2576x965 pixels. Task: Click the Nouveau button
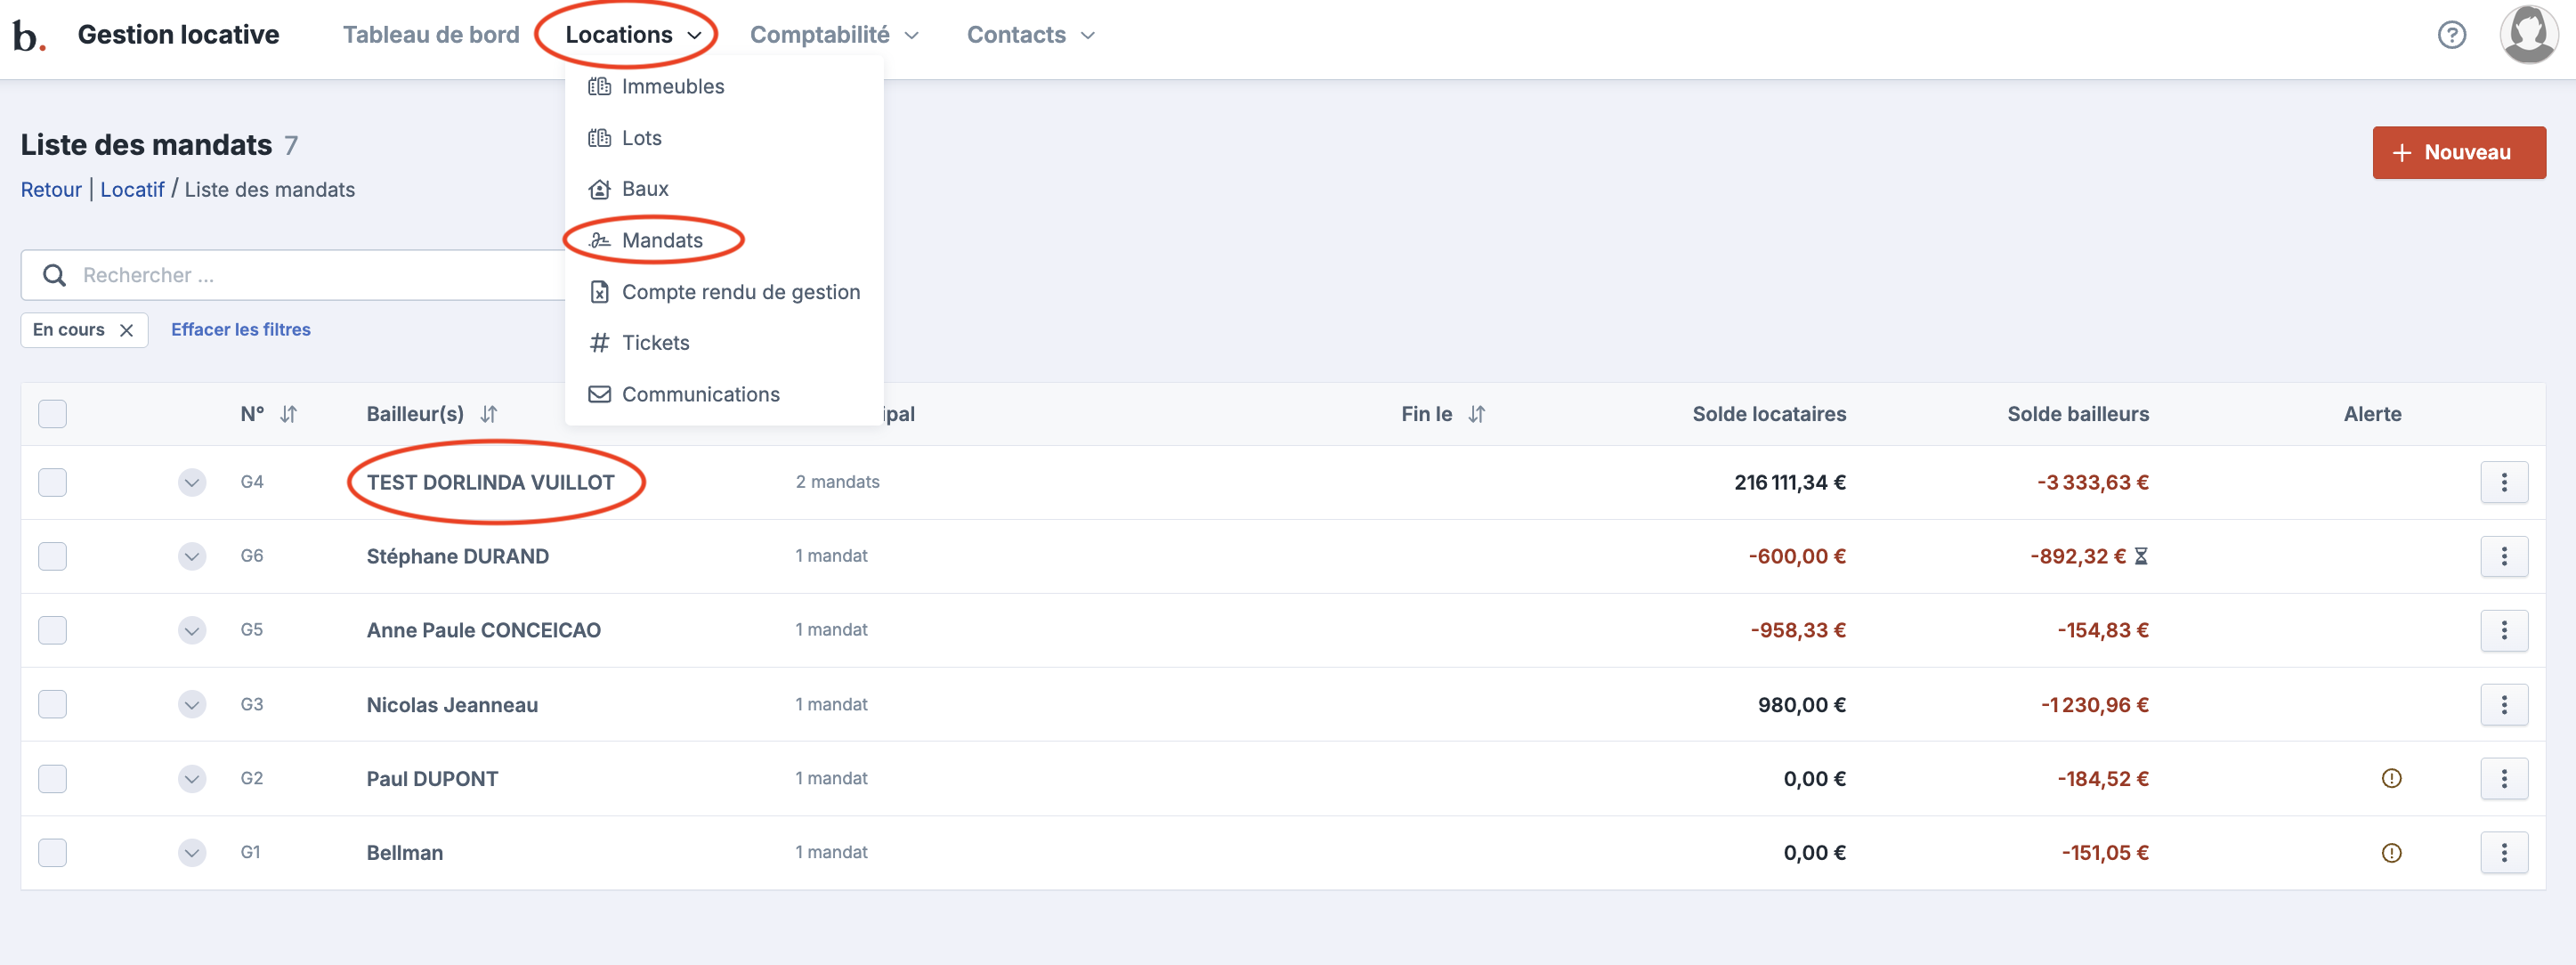pyautogui.click(x=2458, y=152)
